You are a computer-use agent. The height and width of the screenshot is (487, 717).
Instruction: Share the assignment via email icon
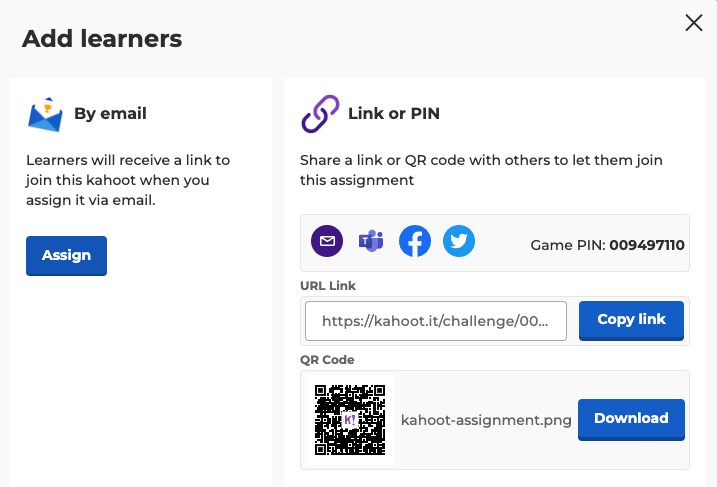pos(327,241)
